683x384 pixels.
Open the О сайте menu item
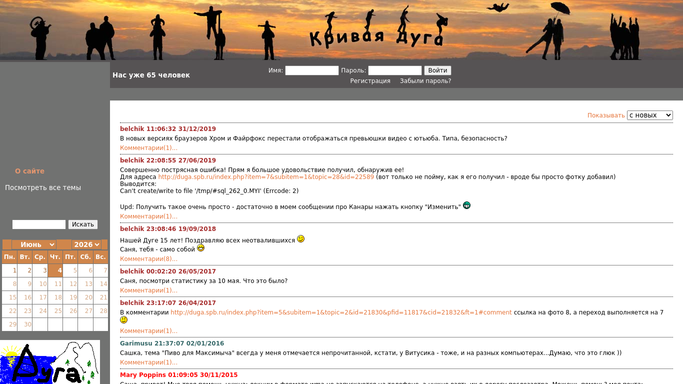click(x=30, y=171)
